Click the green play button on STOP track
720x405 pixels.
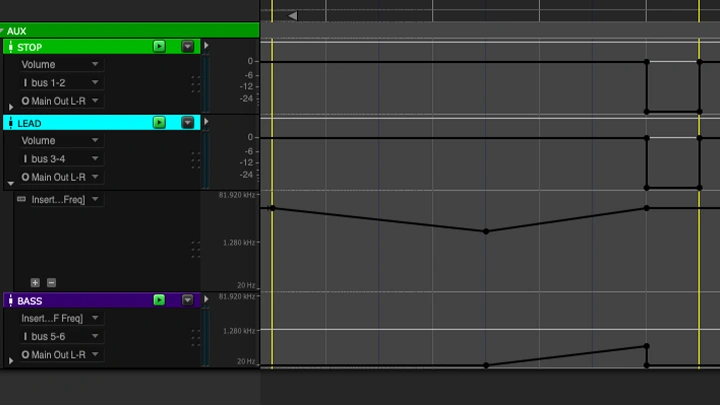(x=159, y=46)
